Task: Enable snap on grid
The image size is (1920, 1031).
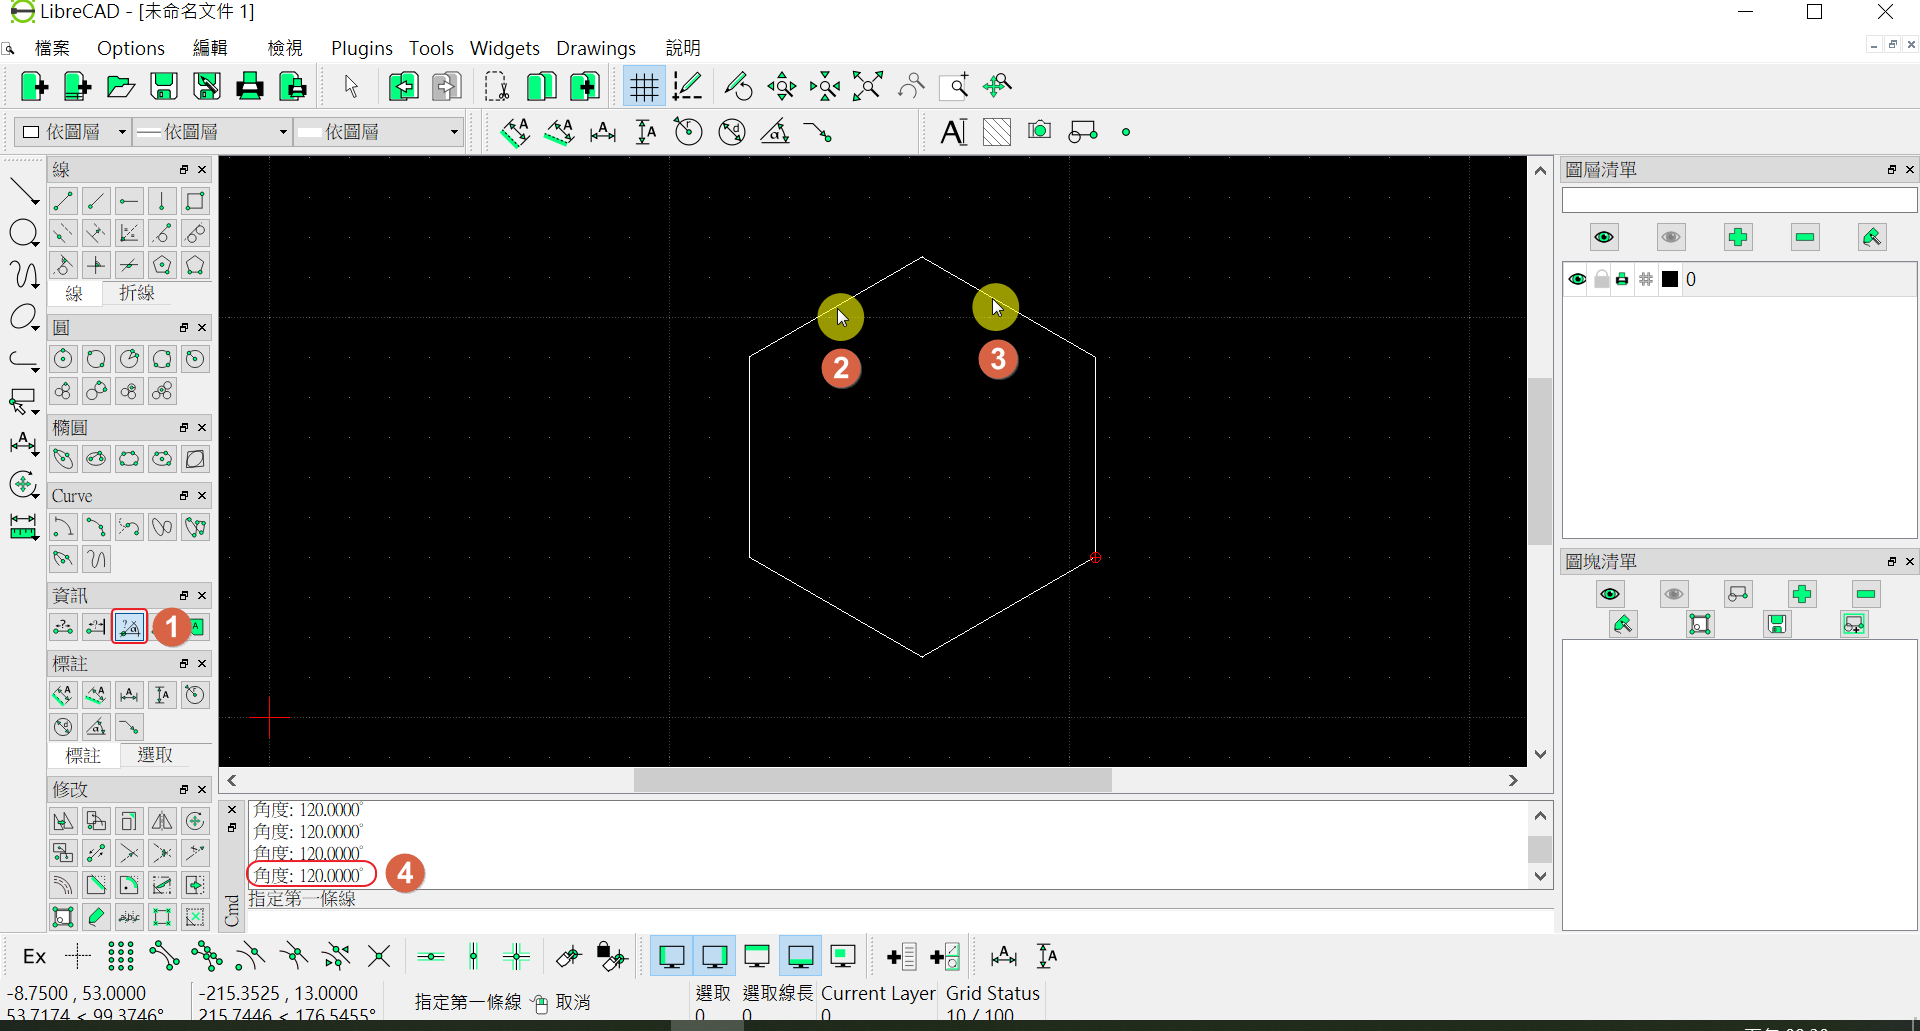Action: pos(120,956)
